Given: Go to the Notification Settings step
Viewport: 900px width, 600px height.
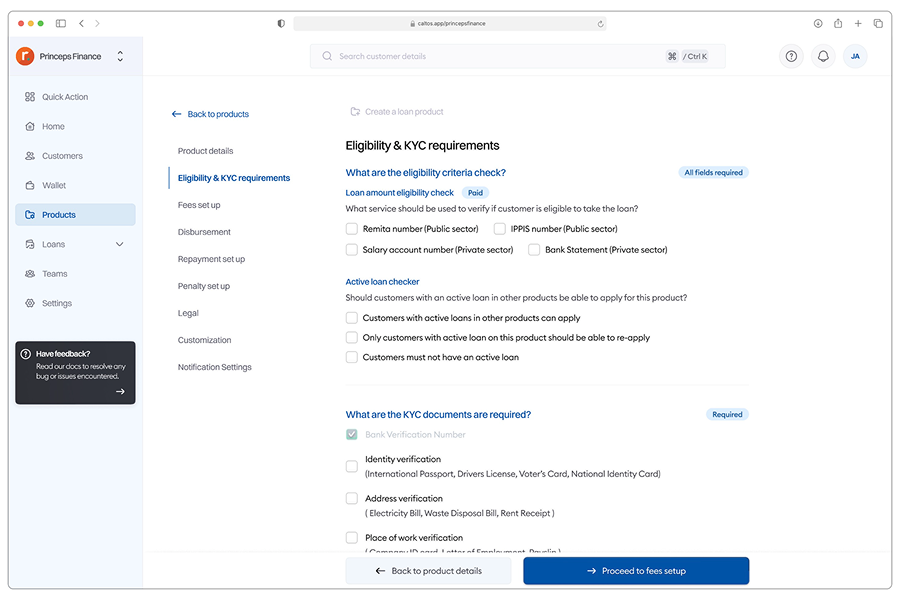Looking at the screenshot, I should (x=214, y=367).
